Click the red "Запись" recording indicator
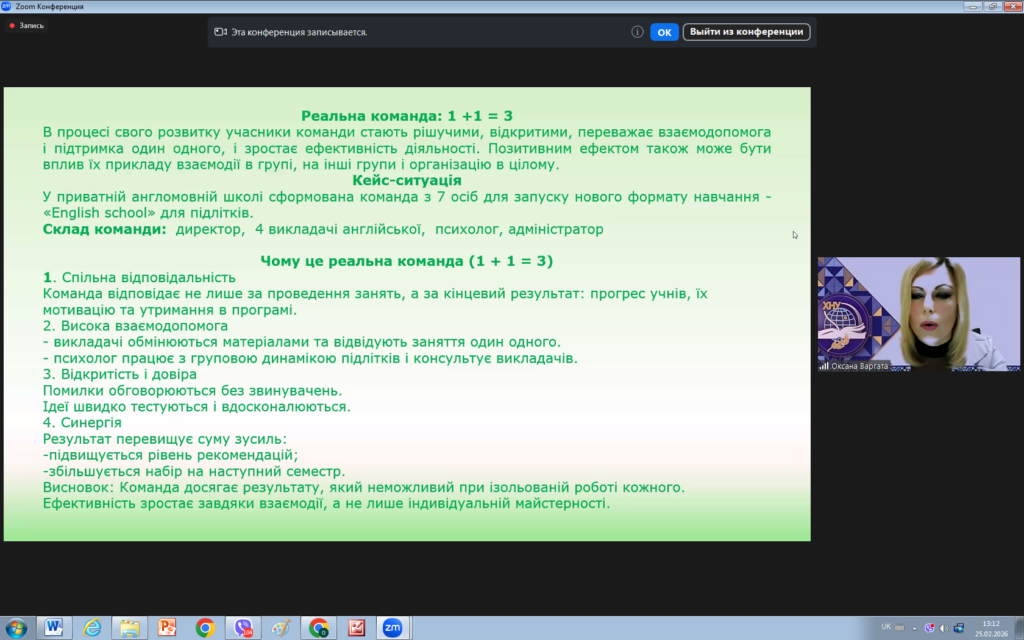The height and width of the screenshot is (640, 1024). click(26, 26)
